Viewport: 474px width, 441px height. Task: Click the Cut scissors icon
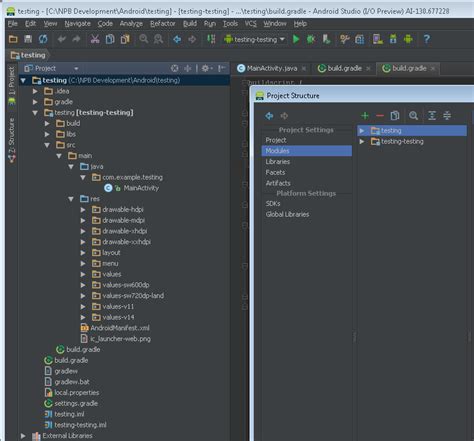click(95, 39)
